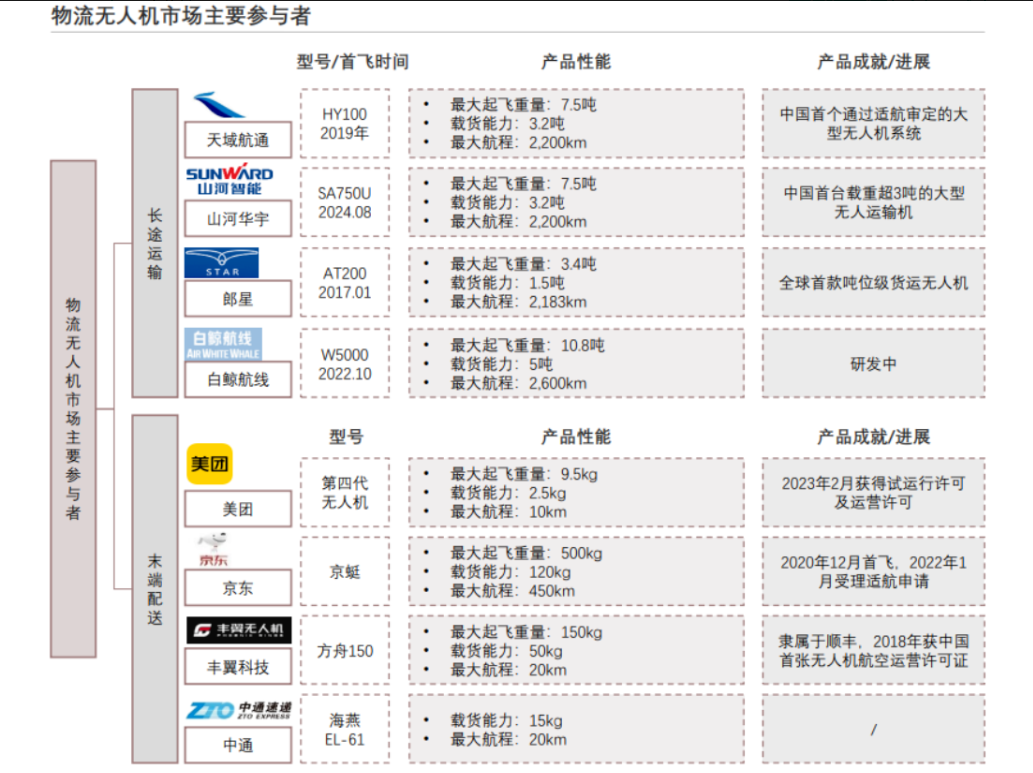Click the 2023年2月获得试运行许可及运营许可 box

coord(874,492)
